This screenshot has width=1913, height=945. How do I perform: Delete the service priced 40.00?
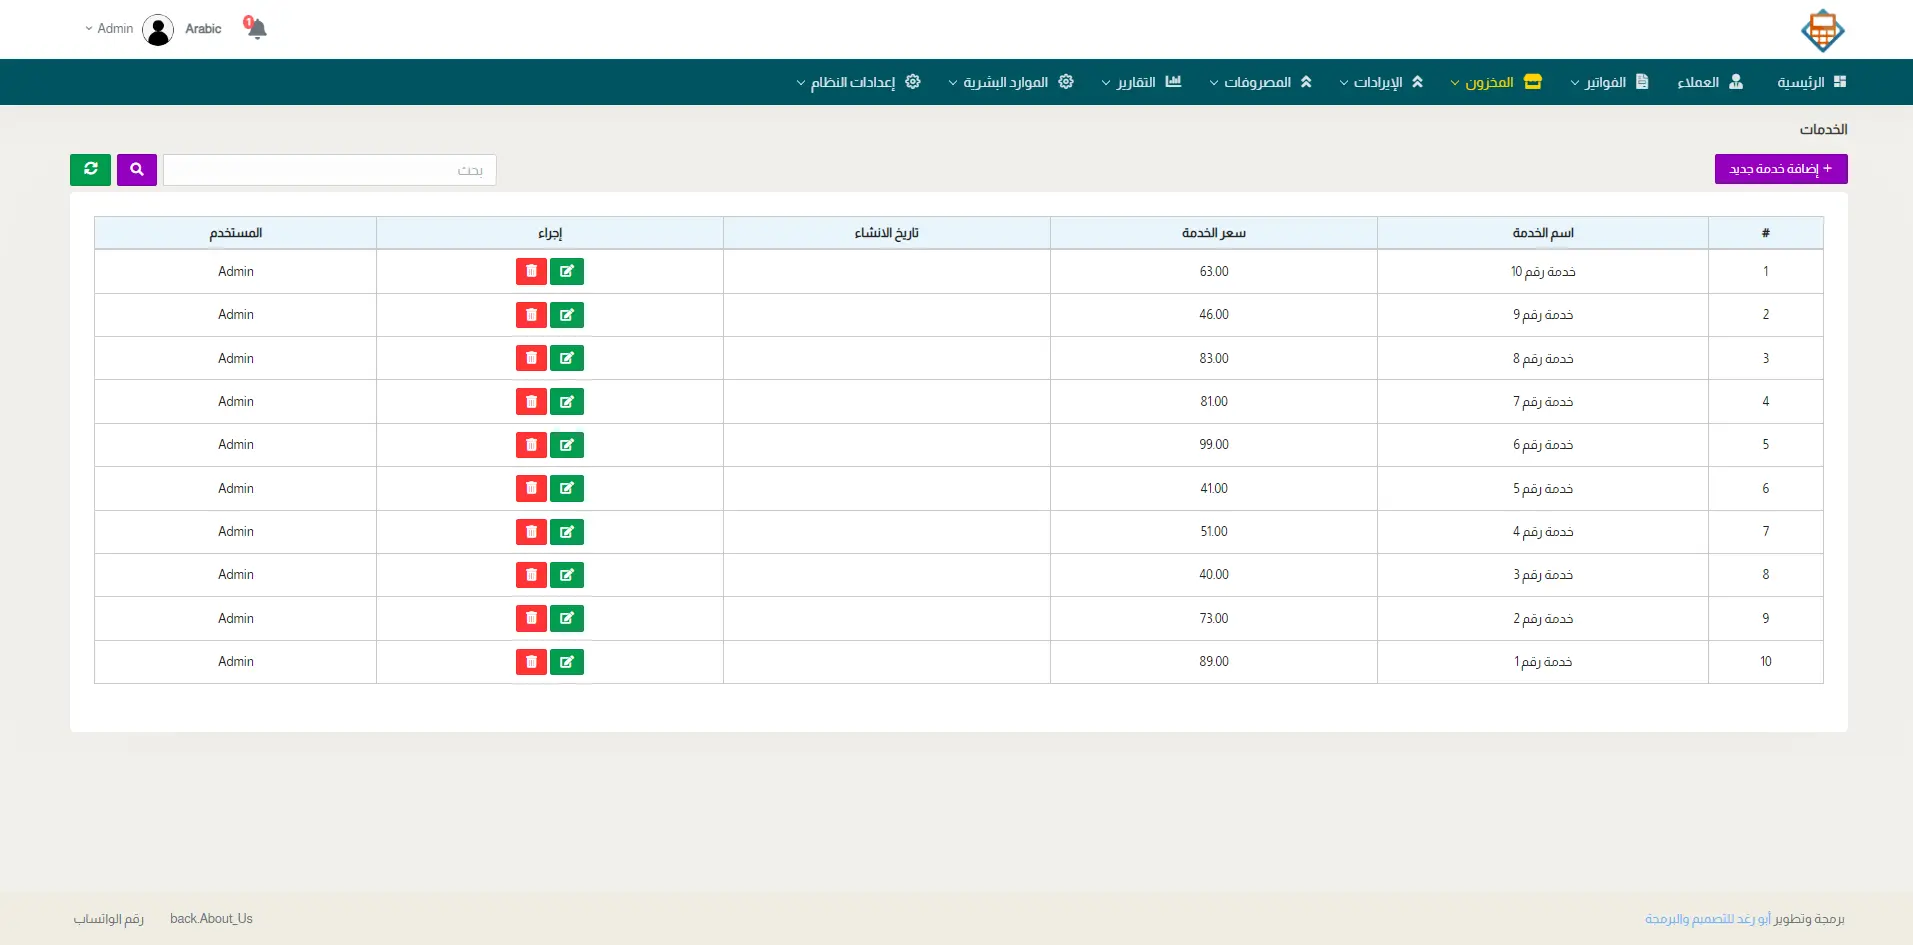tap(531, 575)
